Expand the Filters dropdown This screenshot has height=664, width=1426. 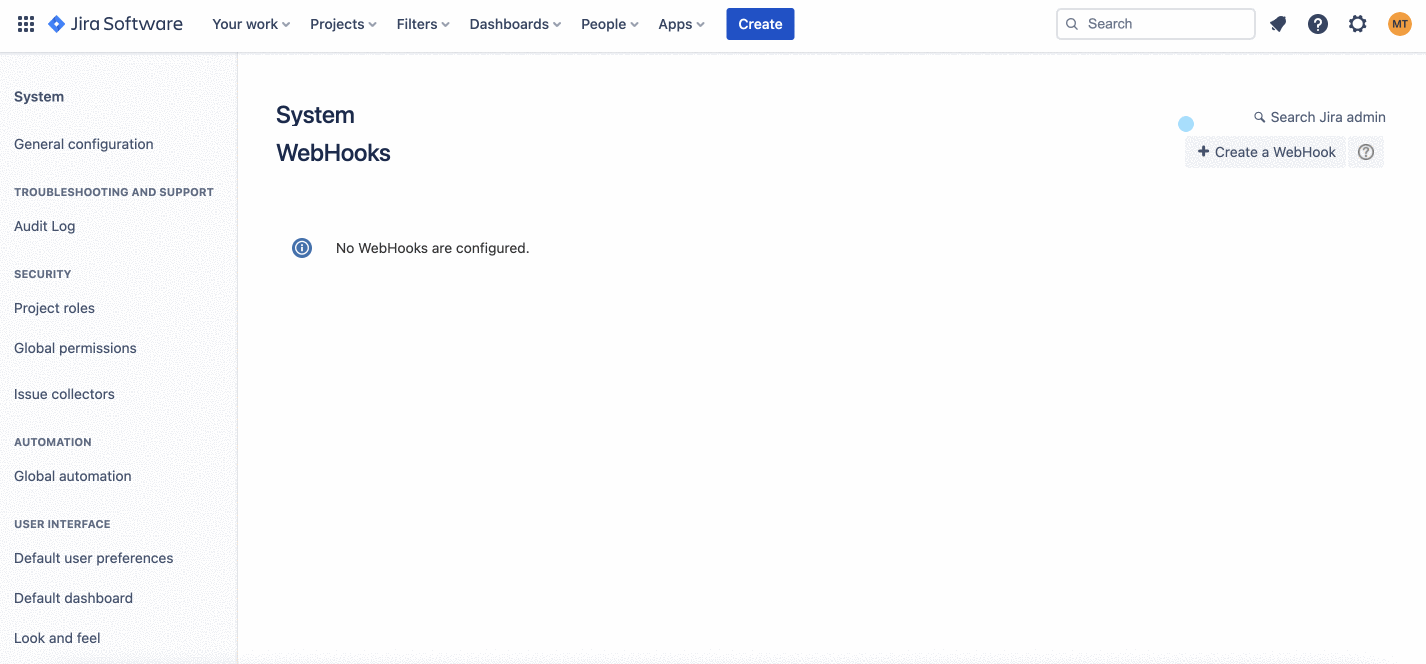[423, 24]
